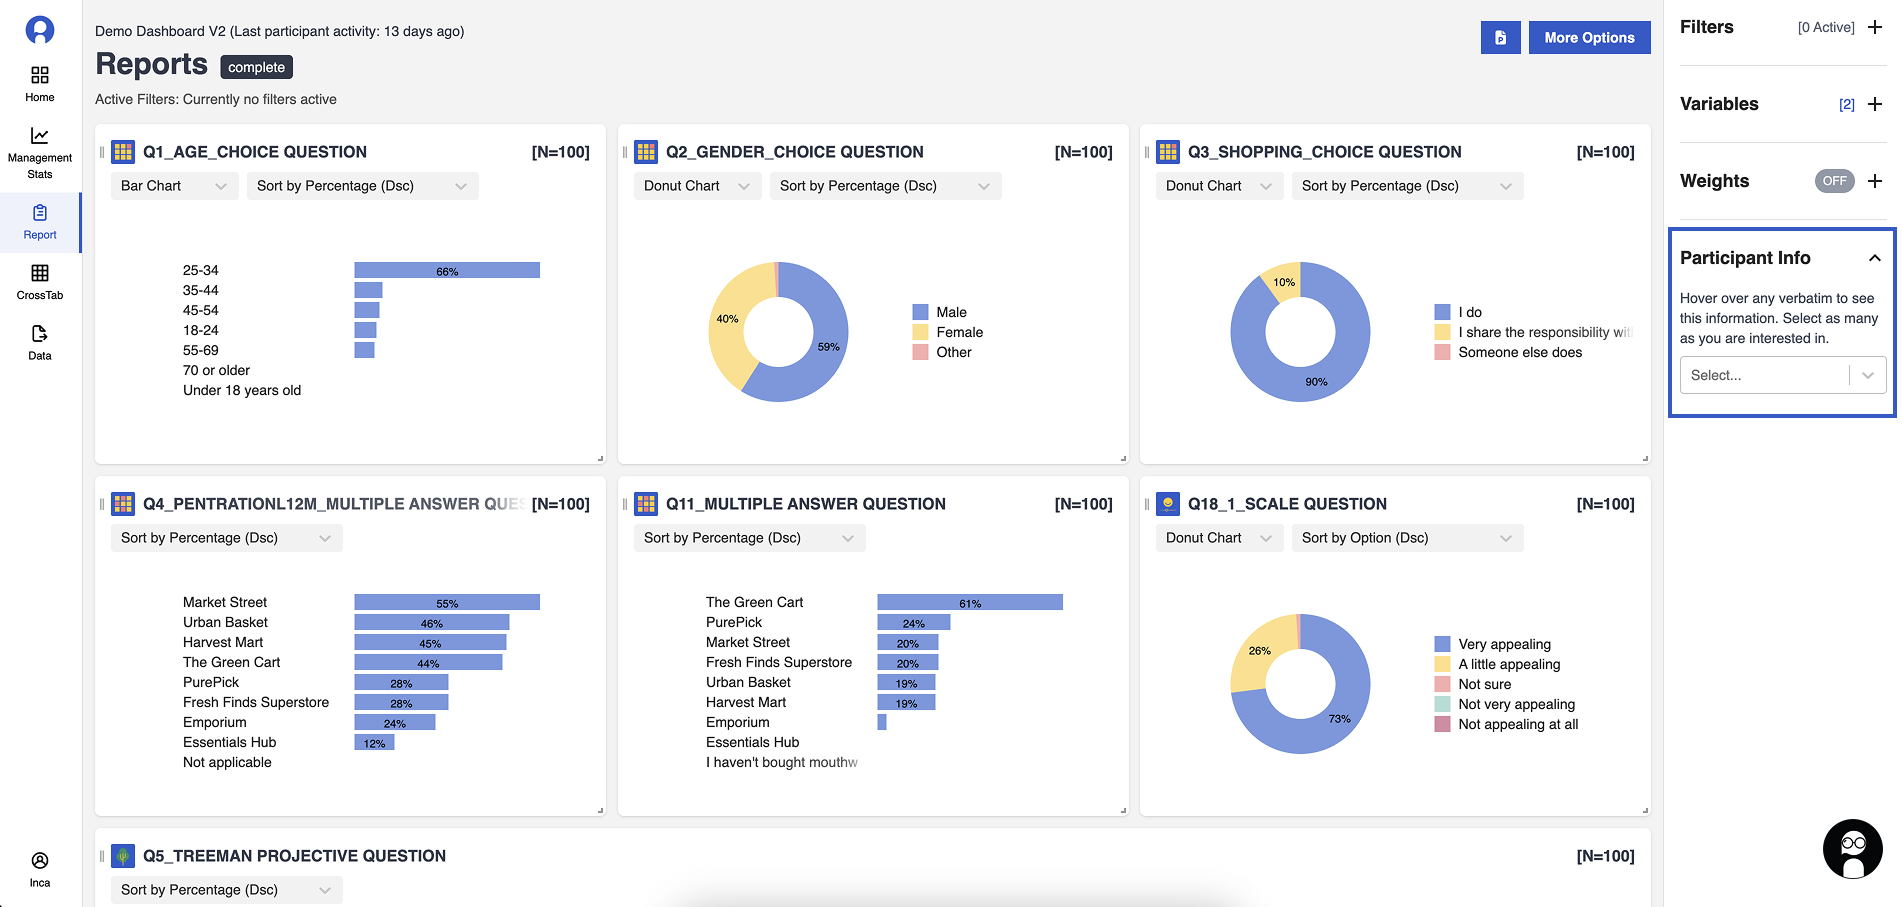Toggle the Very appealing legend entry
This screenshot has height=907, width=1902.
(x=1504, y=644)
